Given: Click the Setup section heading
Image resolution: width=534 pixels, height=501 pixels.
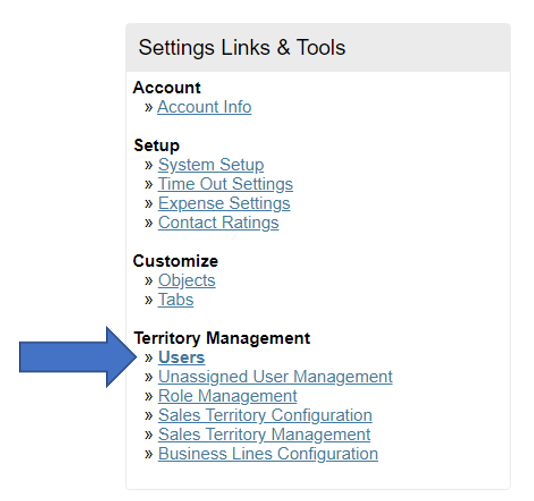Looking at the screenshot, I should click(x=157, y=146).
